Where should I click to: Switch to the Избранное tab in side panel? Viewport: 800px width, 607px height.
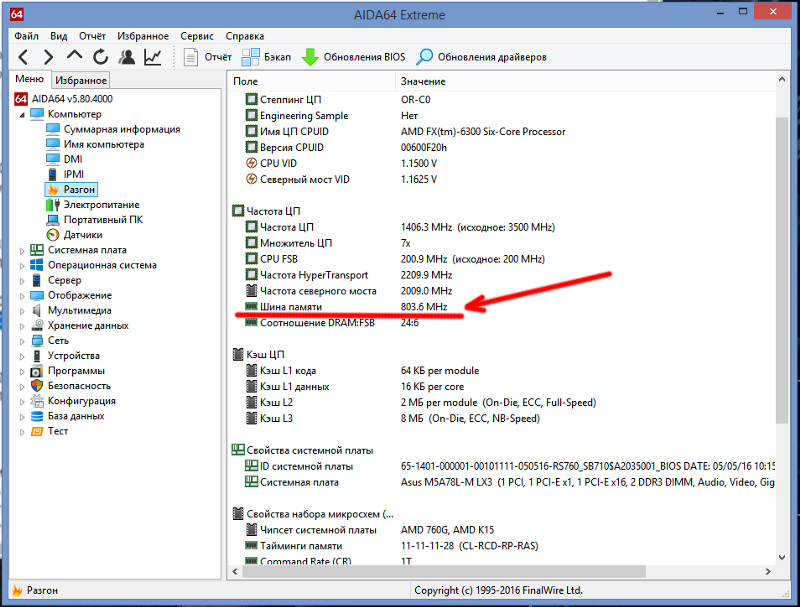click(81, 80)
